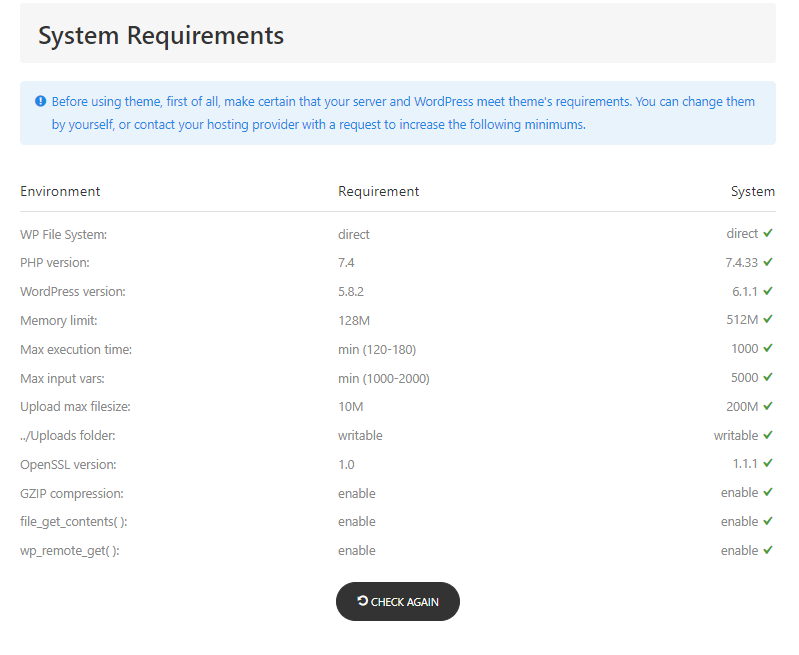
Task: Click the GZIP compression label
Action: click(x=72, y=494)
